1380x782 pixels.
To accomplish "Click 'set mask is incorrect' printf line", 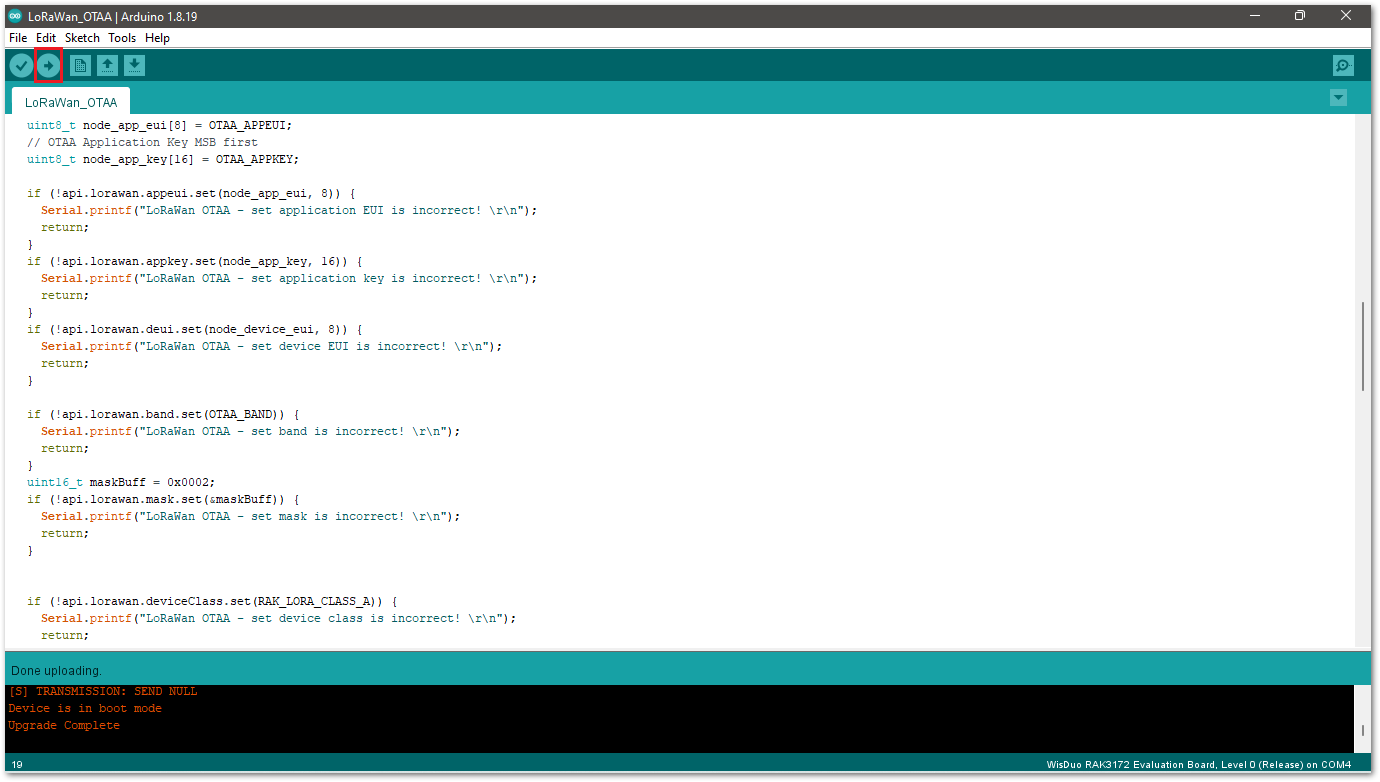I will [x=250, y=516].
